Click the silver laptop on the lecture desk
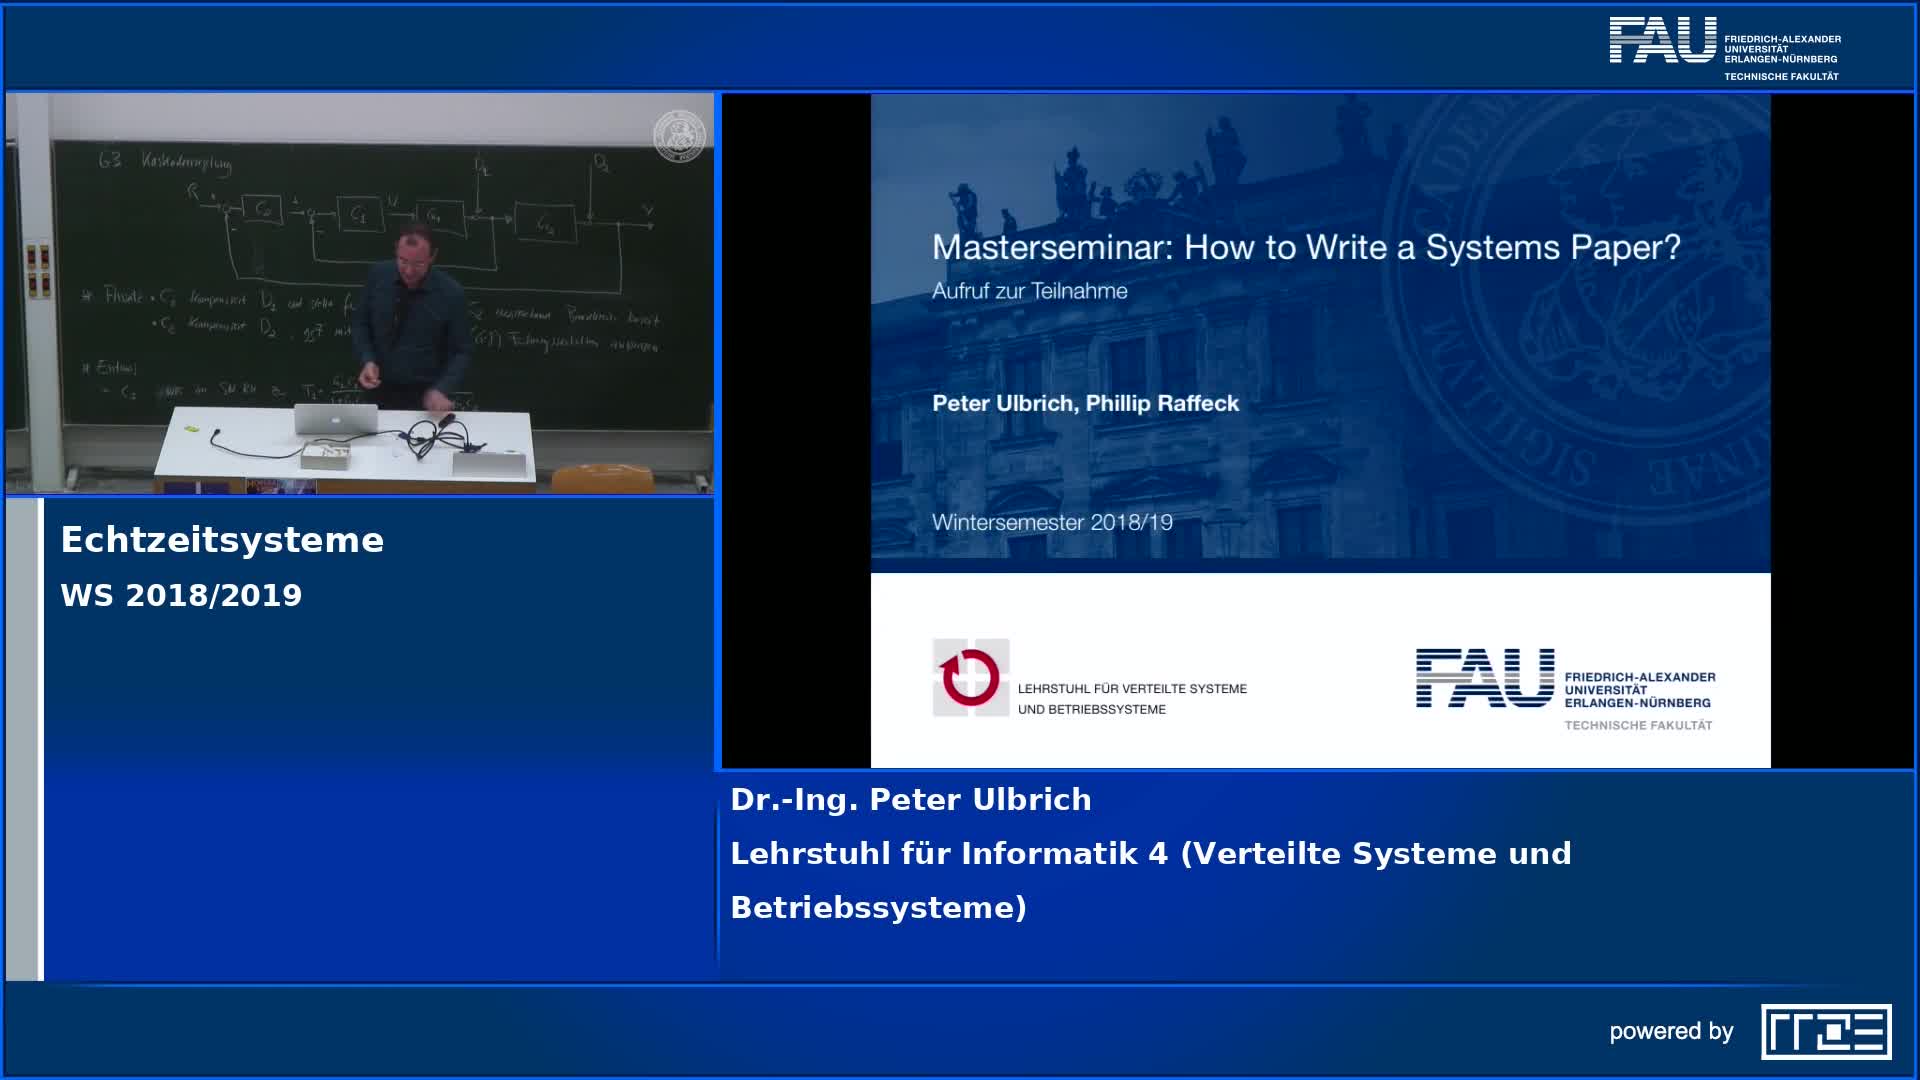The height and width of the screenshot is (1080, 1920). [x=335, y=419]
